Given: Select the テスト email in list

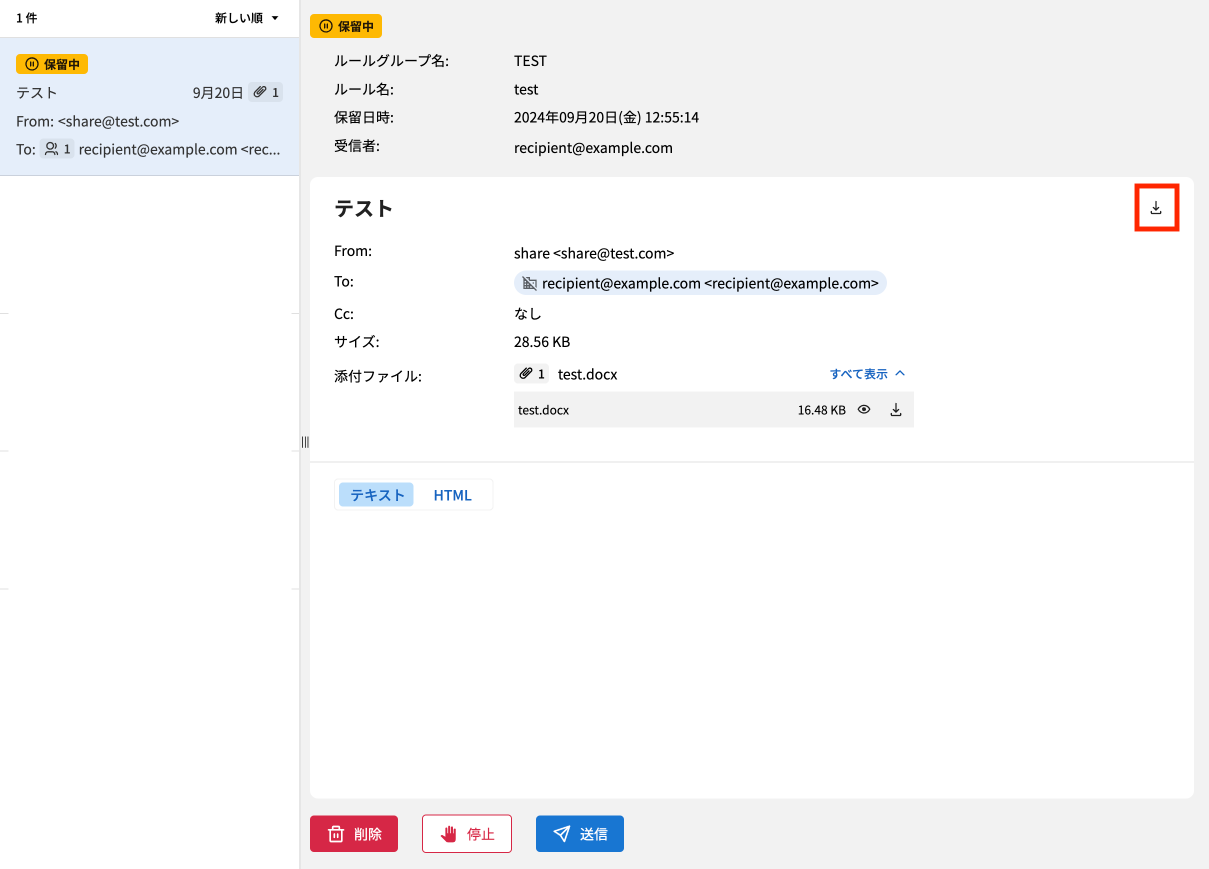Looking at the screenshot, I should point(149,107).
